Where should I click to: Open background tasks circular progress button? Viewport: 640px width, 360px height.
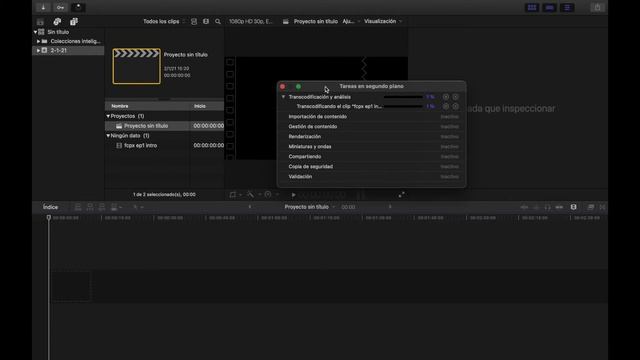point(78,7)
